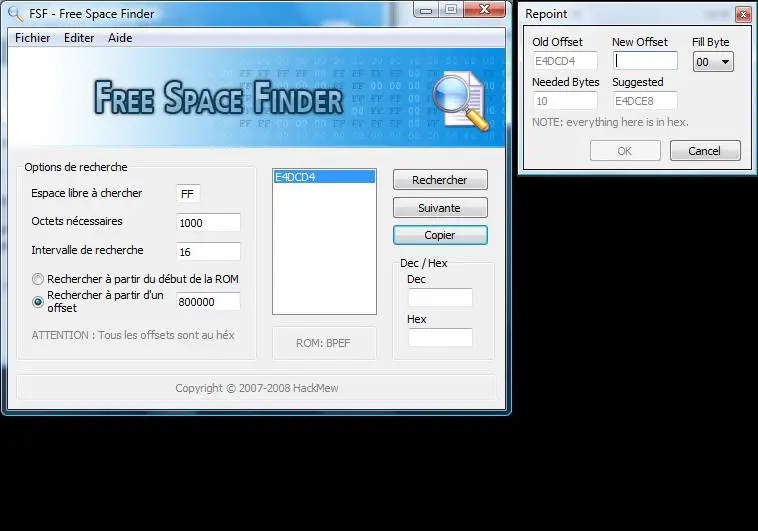Click the Copier button
758x531 pixels.
[440, 235]
